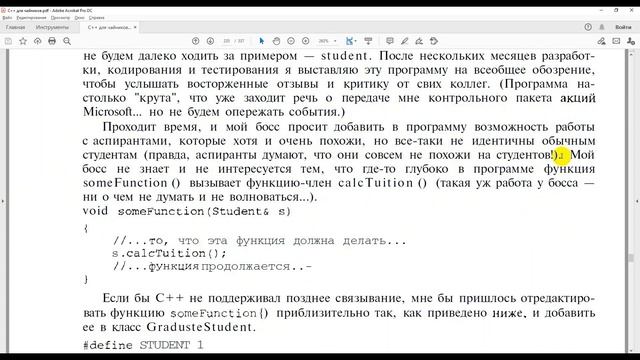Choose the Hand pan tool

point(276,41)
